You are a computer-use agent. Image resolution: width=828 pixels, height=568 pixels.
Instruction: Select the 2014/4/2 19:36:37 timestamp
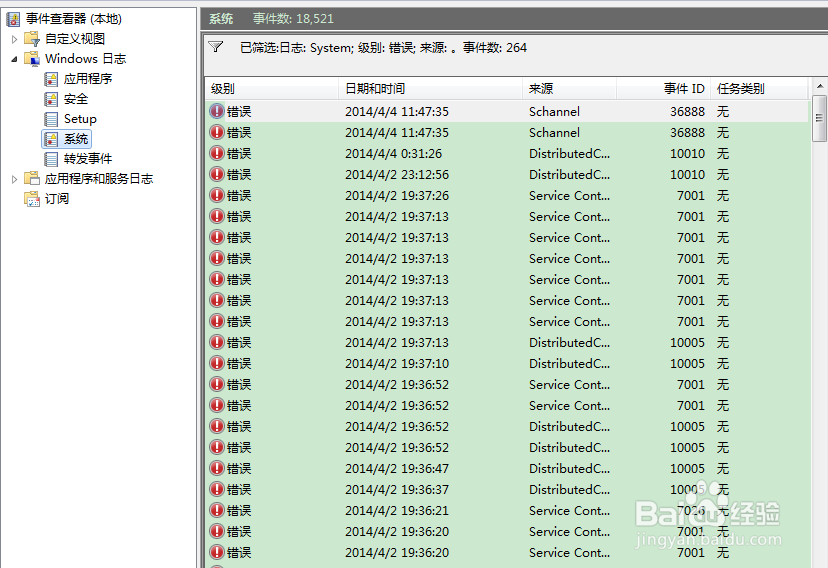(397, 490)
